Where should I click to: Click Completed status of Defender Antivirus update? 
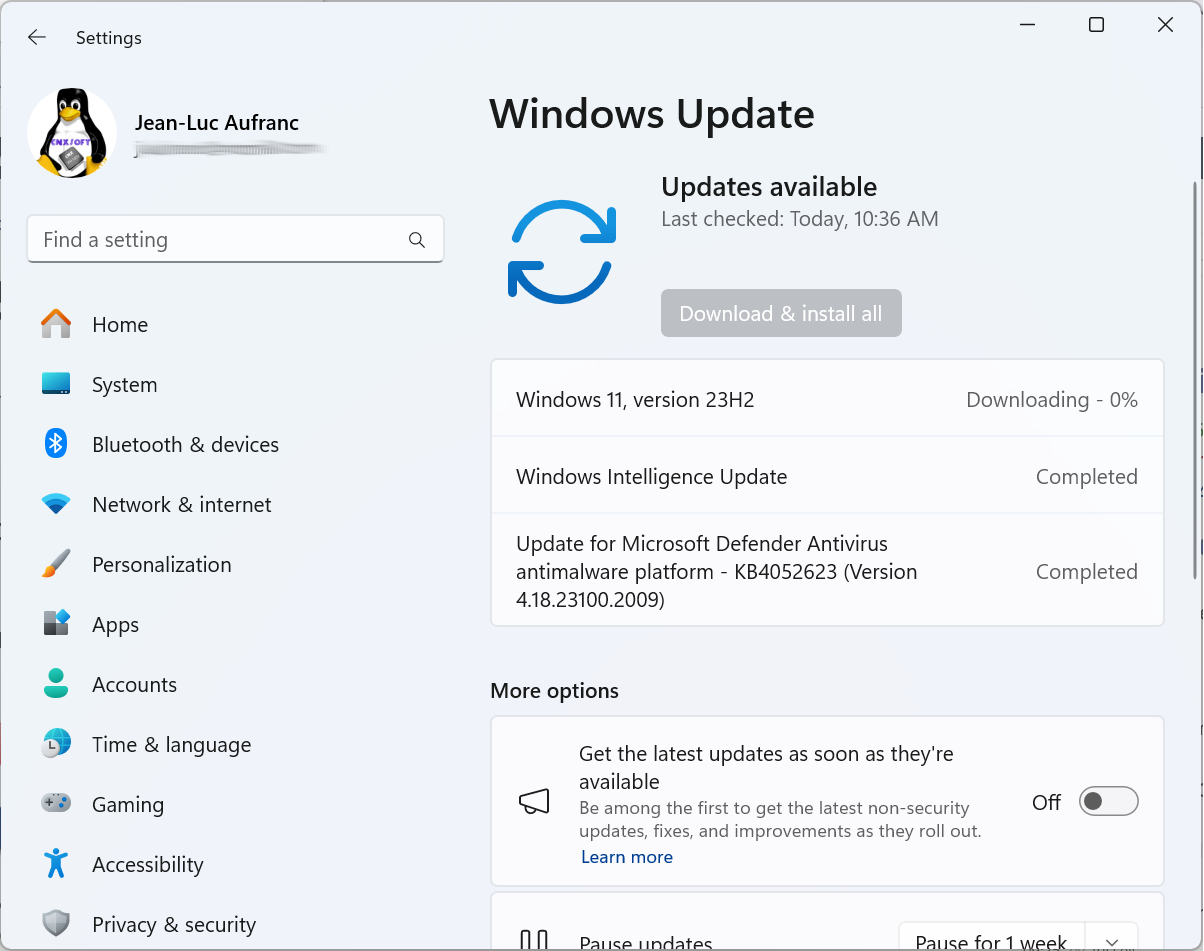click(1087, 572)
